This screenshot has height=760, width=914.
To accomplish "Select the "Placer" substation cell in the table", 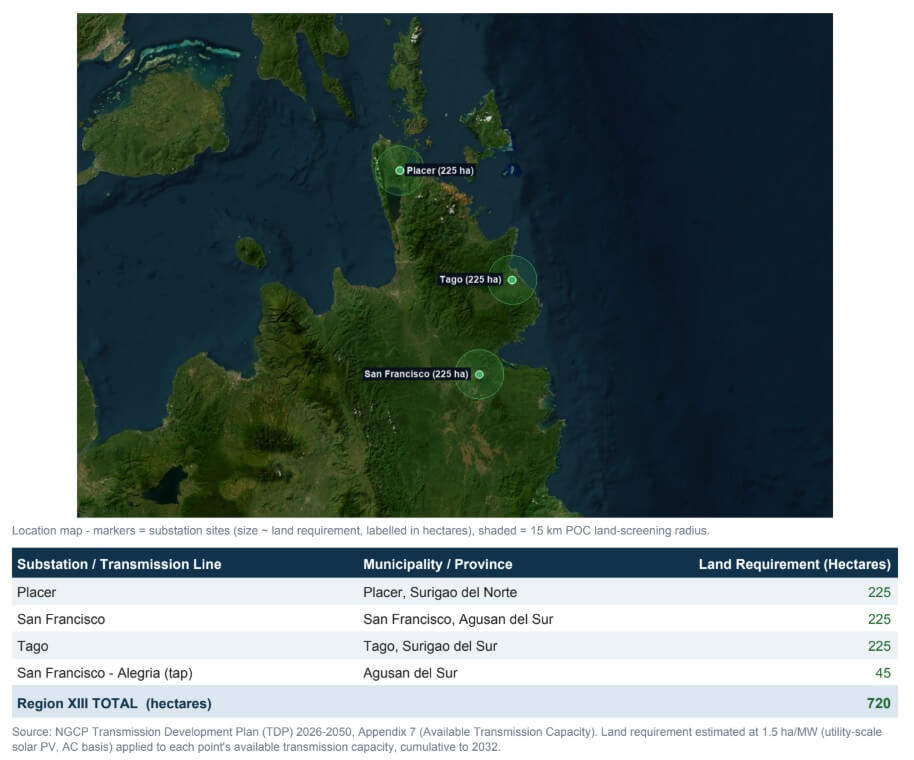I will [36, 592].
